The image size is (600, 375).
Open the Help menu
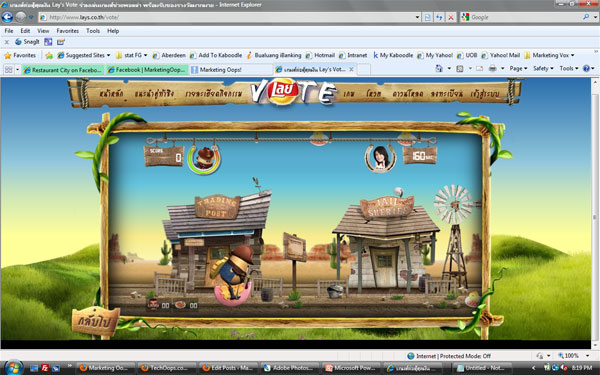coord(113,31)
